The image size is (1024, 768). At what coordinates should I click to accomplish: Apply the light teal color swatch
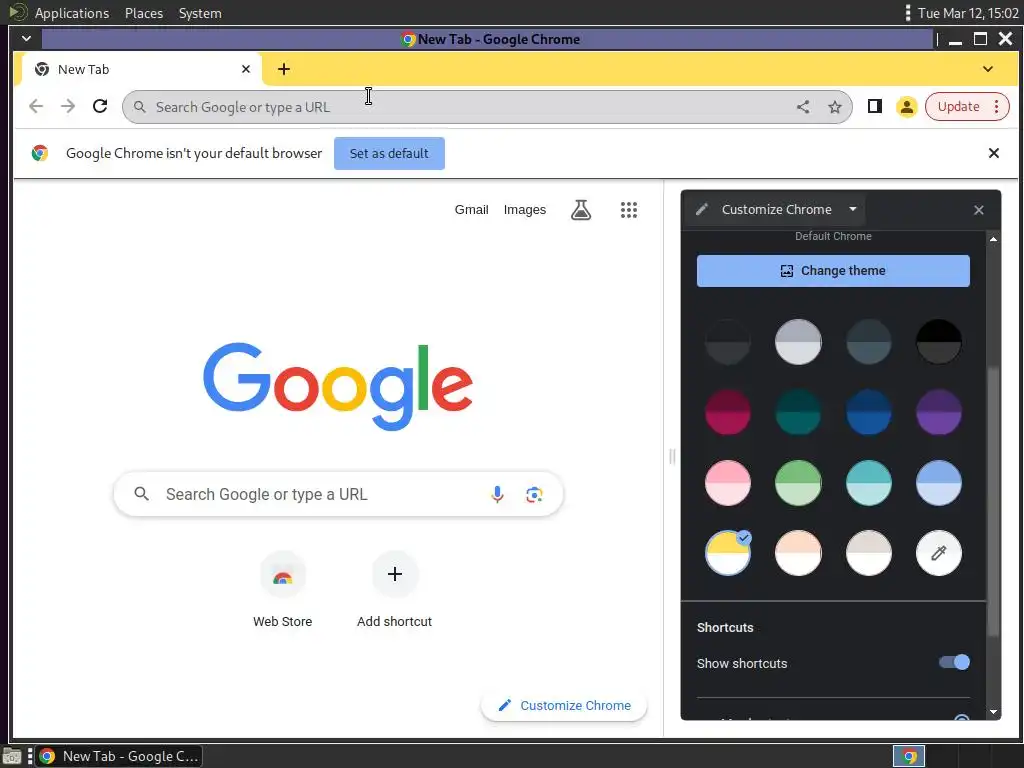point(869,483)
